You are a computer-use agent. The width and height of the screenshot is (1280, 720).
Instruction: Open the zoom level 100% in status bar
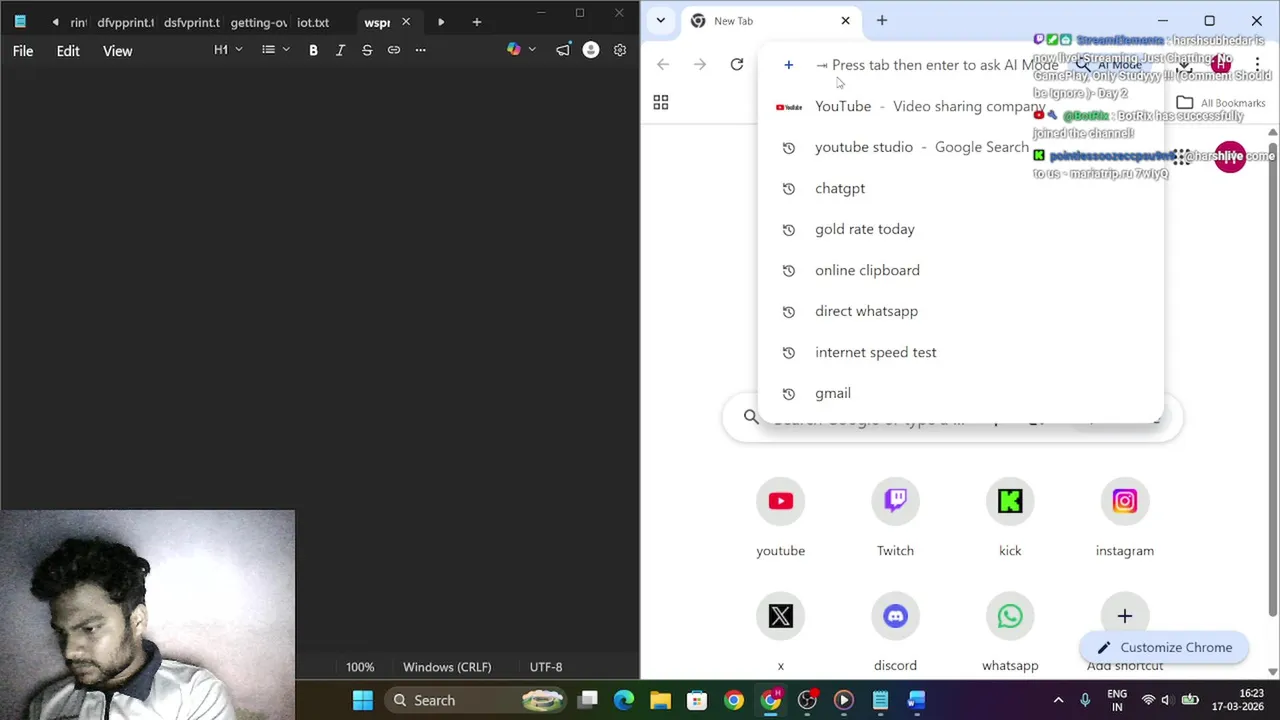click(x=360, y=667)
